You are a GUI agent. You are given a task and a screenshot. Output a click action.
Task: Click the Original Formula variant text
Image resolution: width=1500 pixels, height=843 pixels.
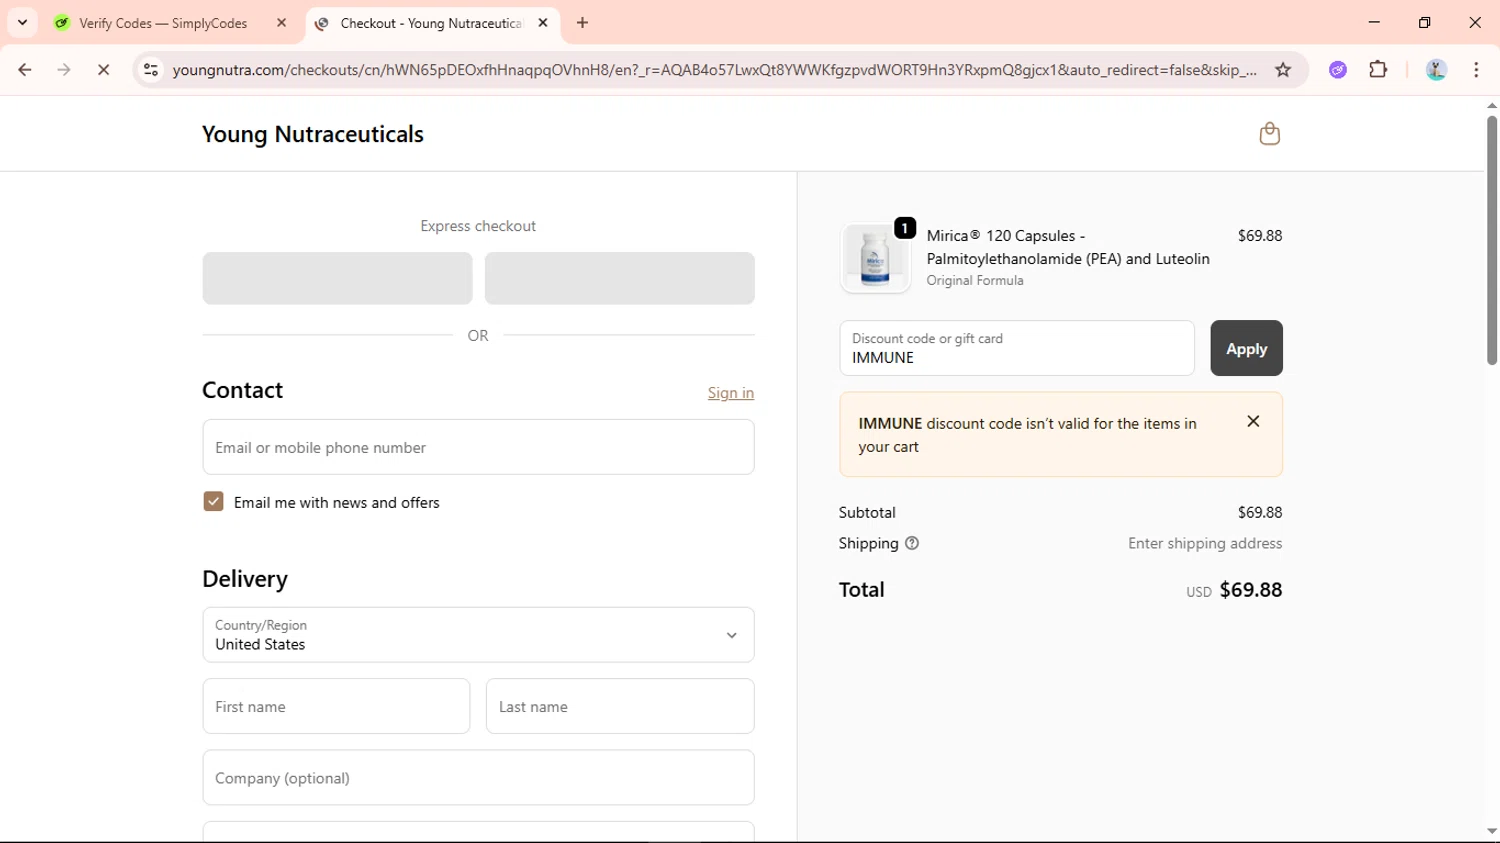pos(975,281)
